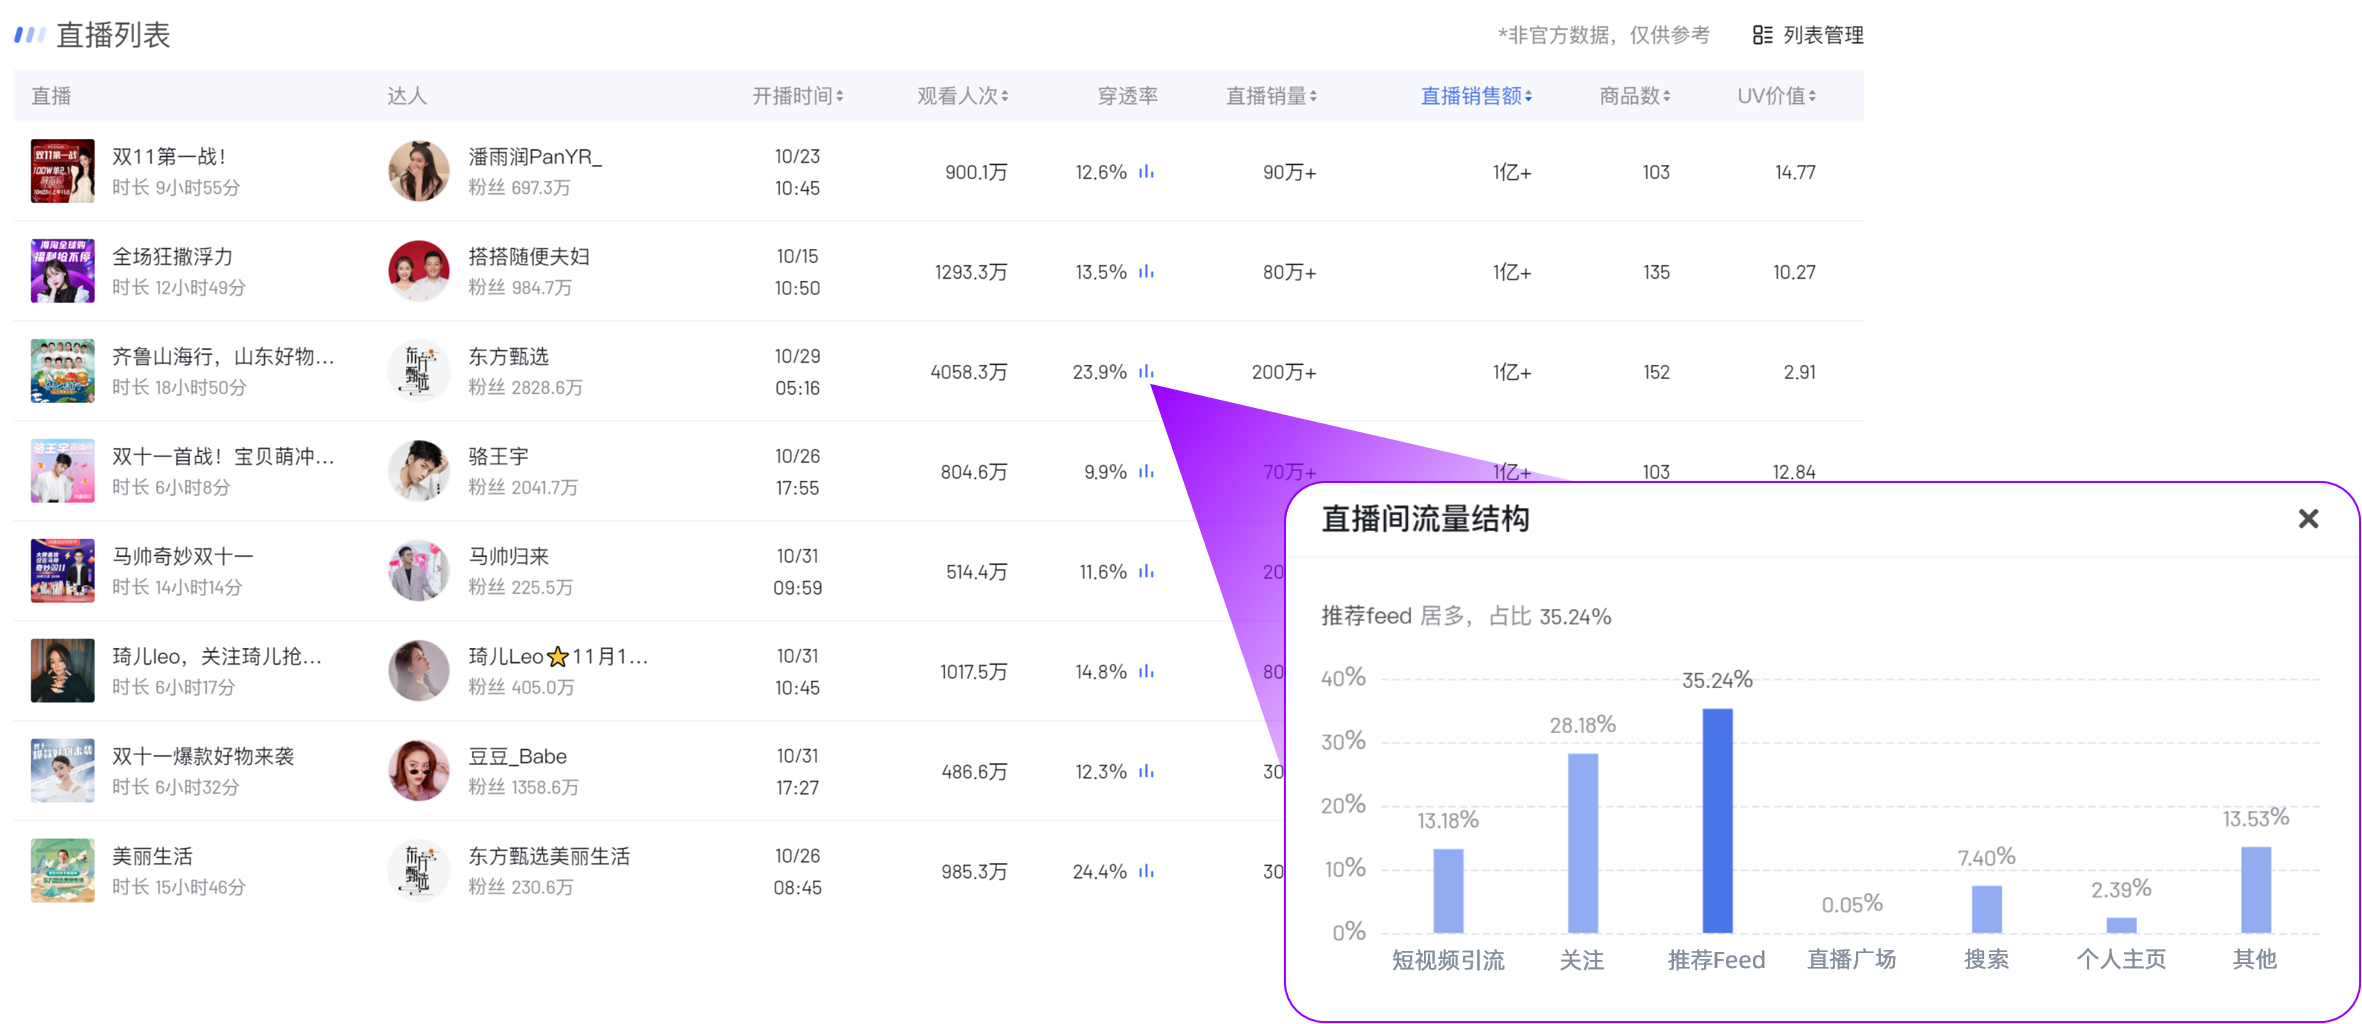Click traffic chart icon beside 23.9% for 东方甄选

[1146, 372]
